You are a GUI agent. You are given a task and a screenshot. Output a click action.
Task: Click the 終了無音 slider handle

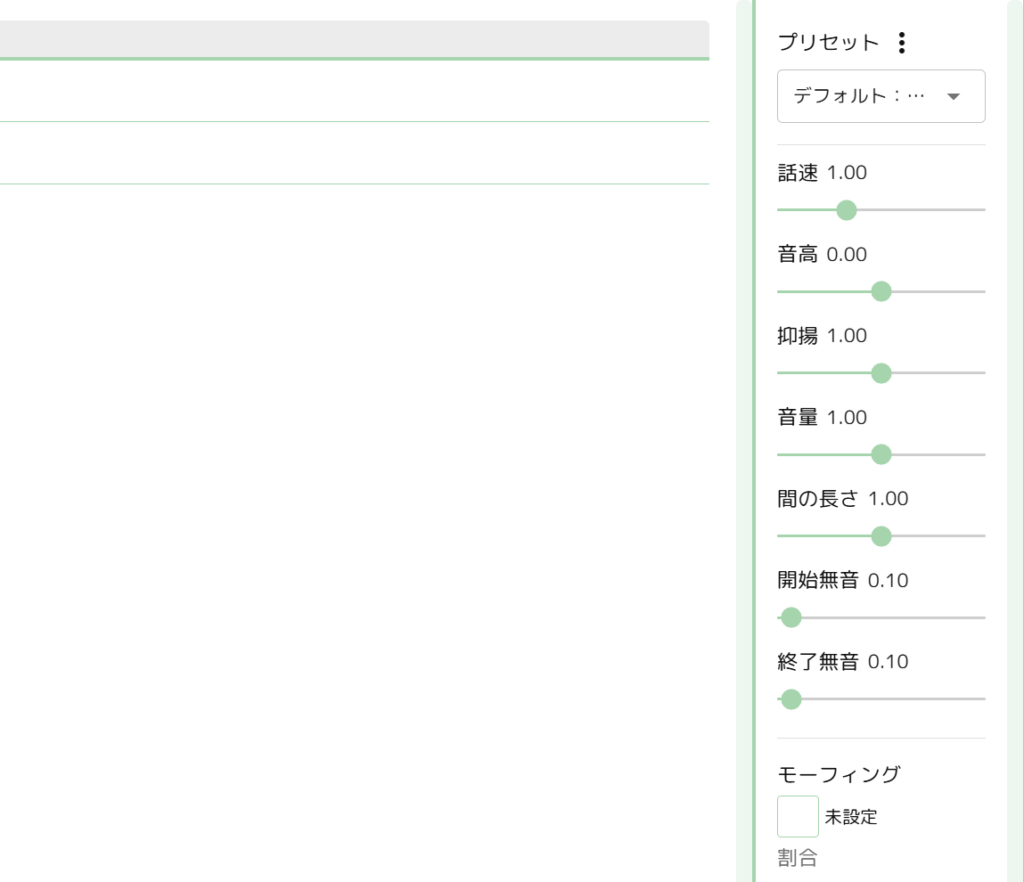pyautogui.click(x=791, y=699)
